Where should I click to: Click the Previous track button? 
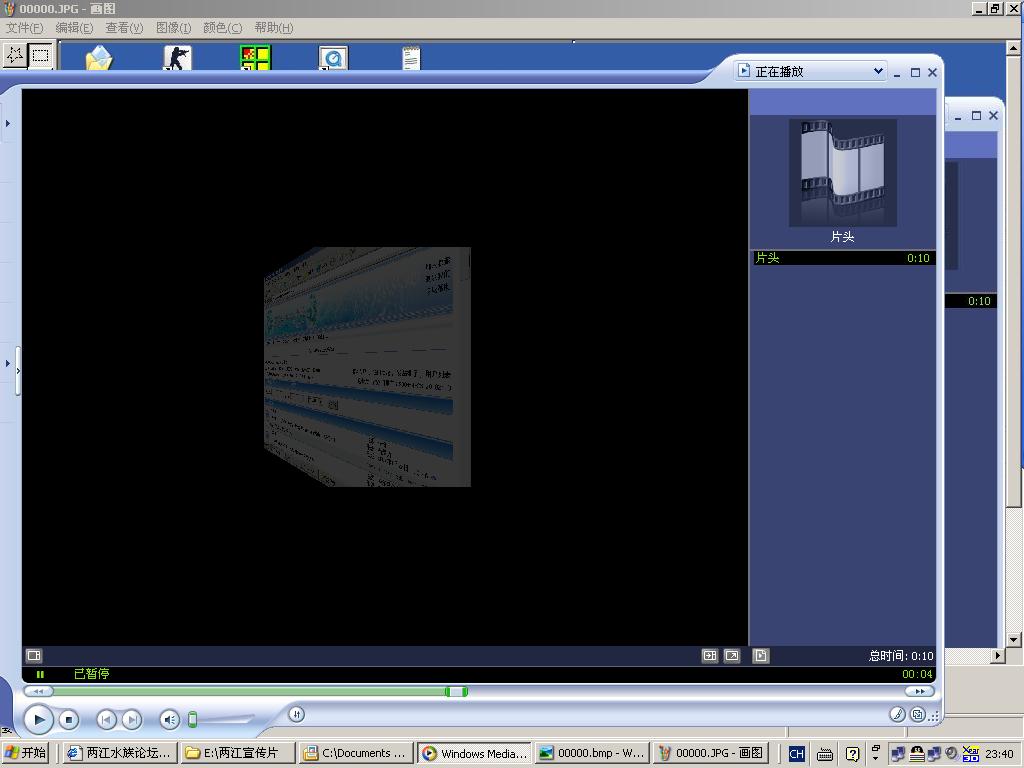pos(106,719)
